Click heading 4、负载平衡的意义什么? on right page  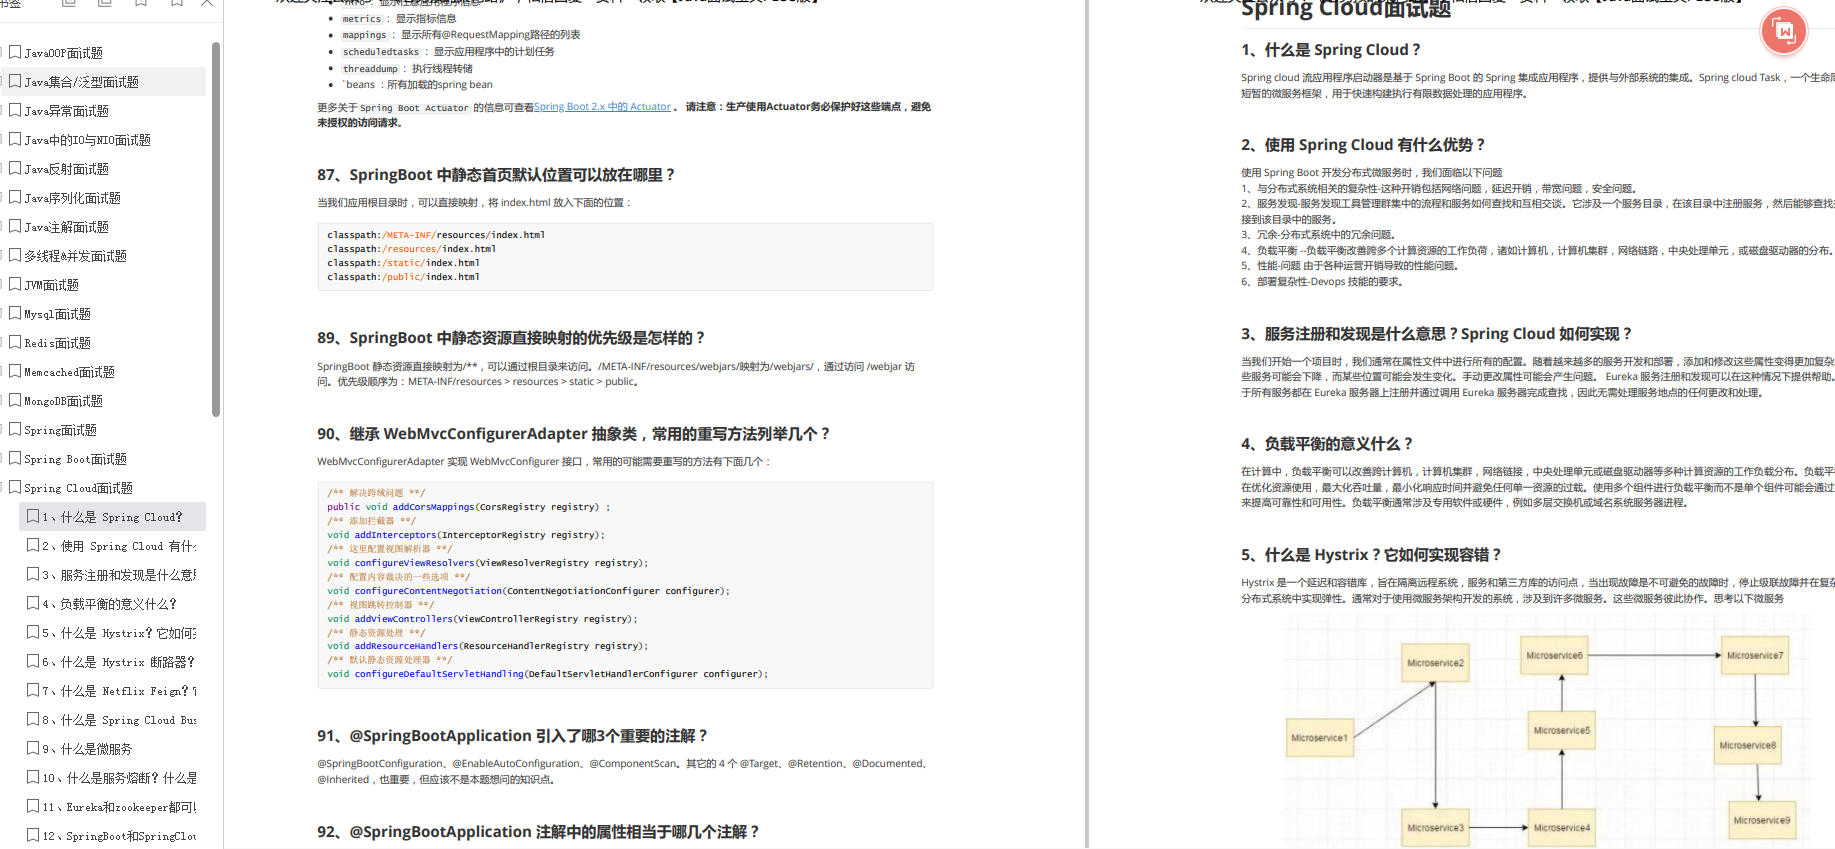pyautogui.click(x=1327, y=444)
